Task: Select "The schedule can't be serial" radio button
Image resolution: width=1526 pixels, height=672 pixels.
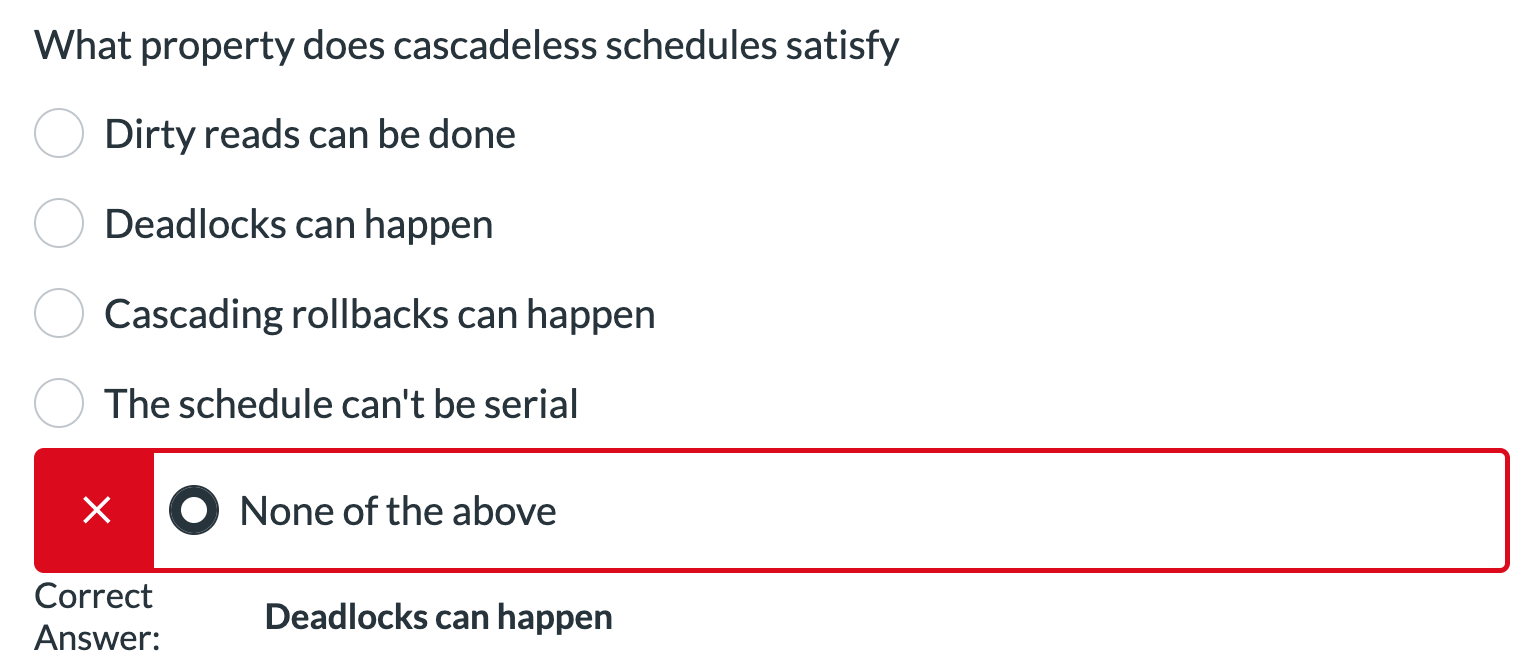Action: click(58, 404)
